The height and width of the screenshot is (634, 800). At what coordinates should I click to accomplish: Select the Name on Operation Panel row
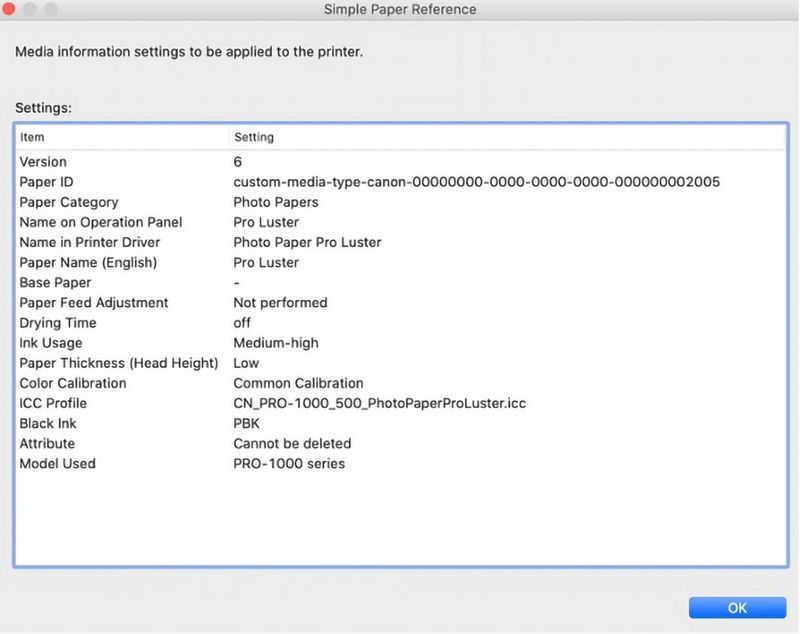(100, 222)
